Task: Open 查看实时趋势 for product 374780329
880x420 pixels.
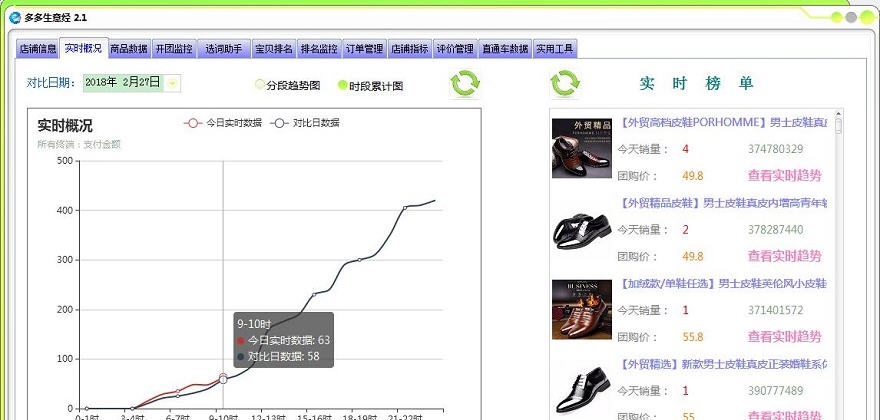Action: tap(784, 175)
